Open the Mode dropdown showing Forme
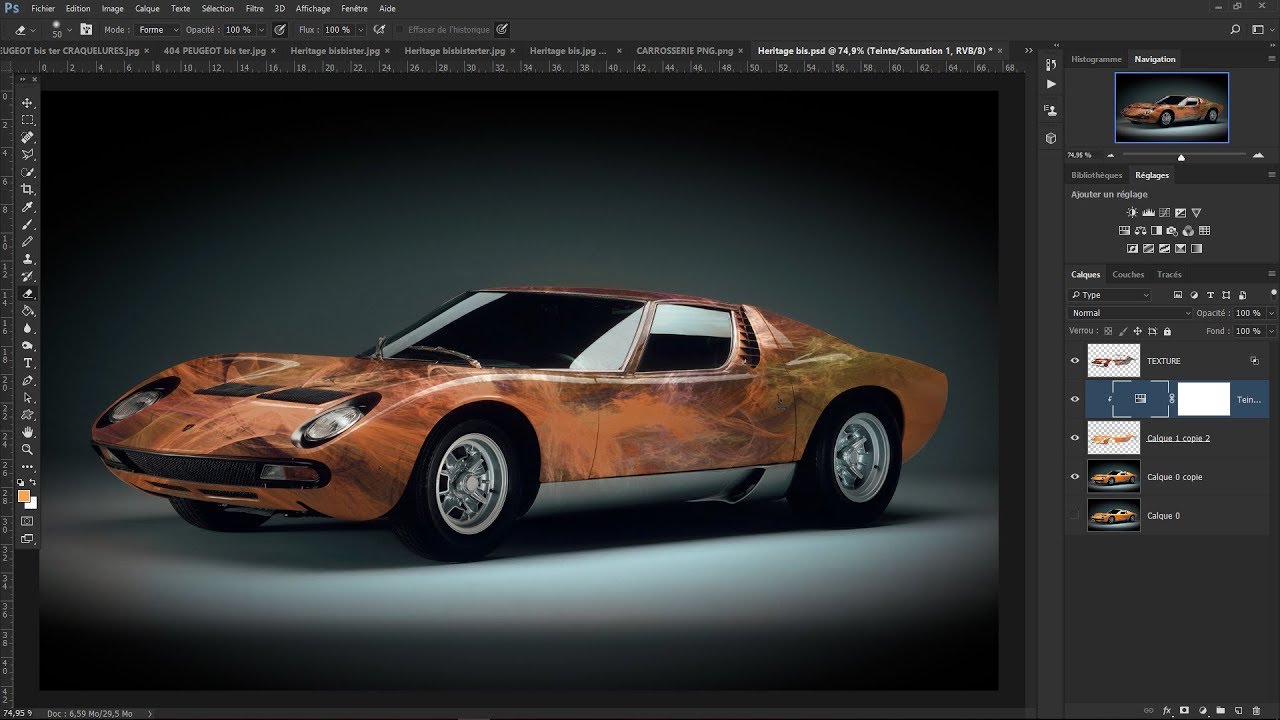Screen dimensions: 1280x720 (x=158, y=30)
